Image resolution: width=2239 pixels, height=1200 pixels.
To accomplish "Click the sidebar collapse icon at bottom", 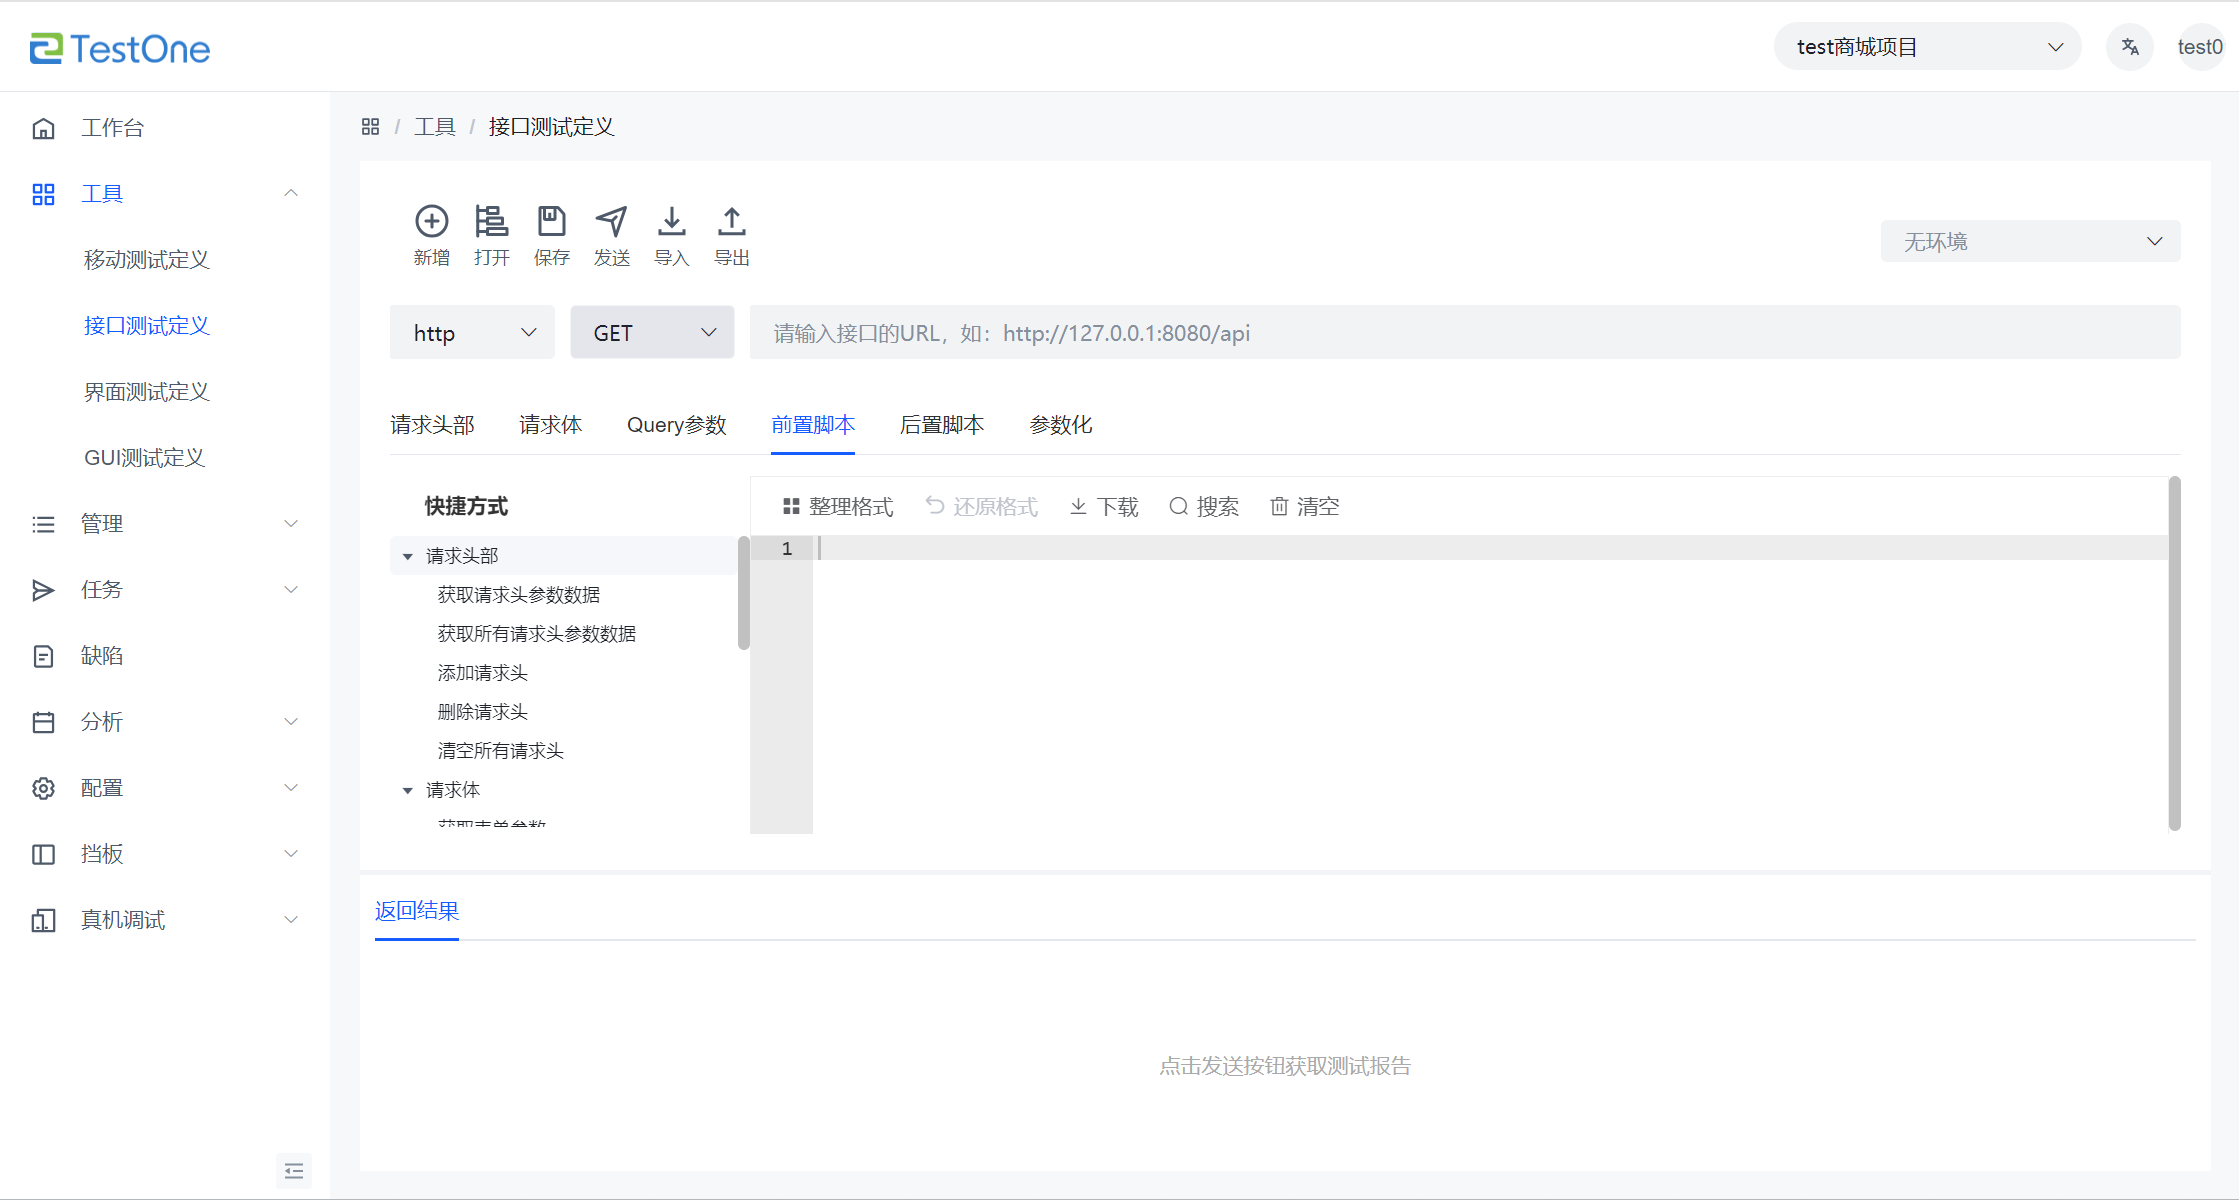I will tap(293, 1170).
